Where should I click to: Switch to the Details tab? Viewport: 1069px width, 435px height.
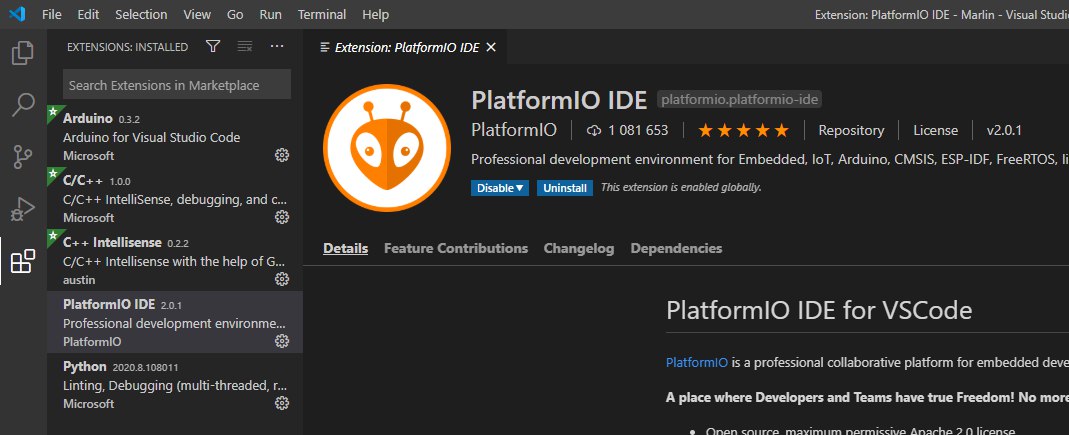[346, 248]
